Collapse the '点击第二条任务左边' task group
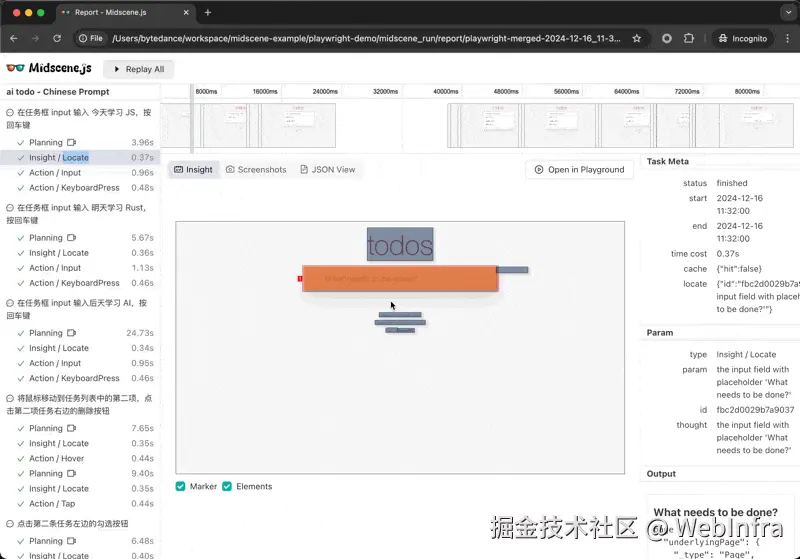800x559 pixels. pyautogui.click(x=10, y=523)
